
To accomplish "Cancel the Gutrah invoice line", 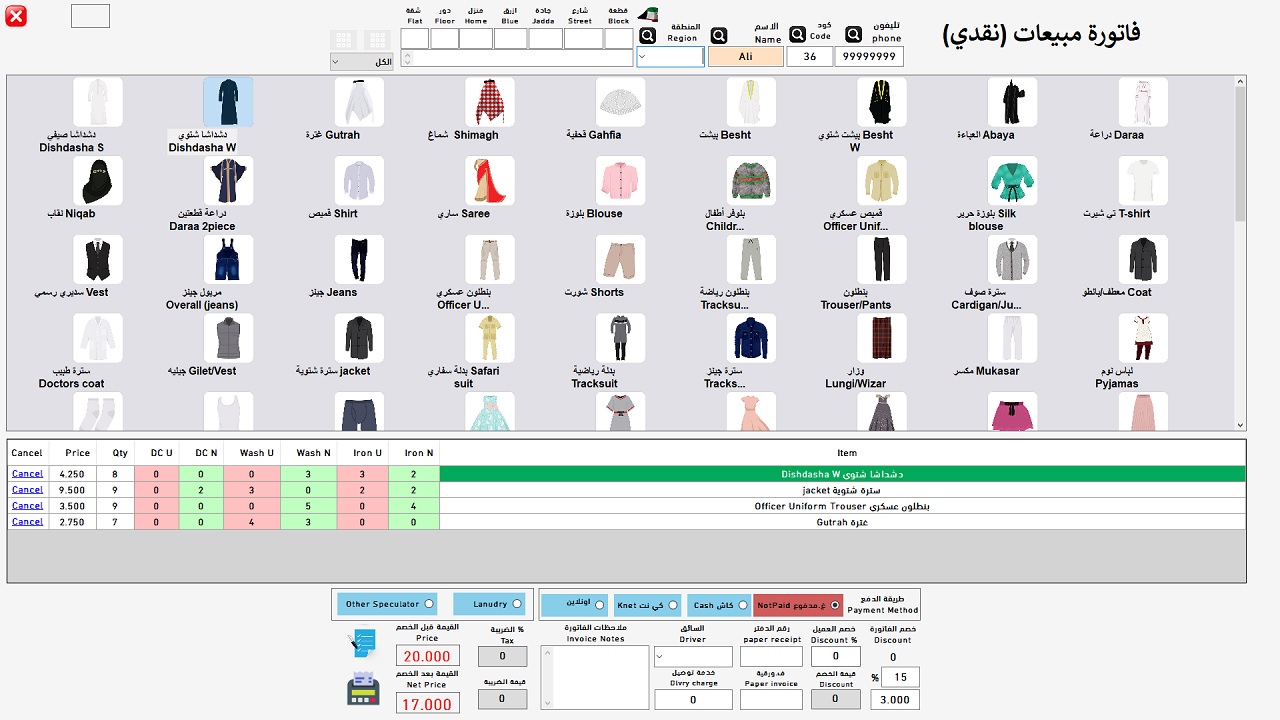I will pyautogui.click(x=27, y=522).
